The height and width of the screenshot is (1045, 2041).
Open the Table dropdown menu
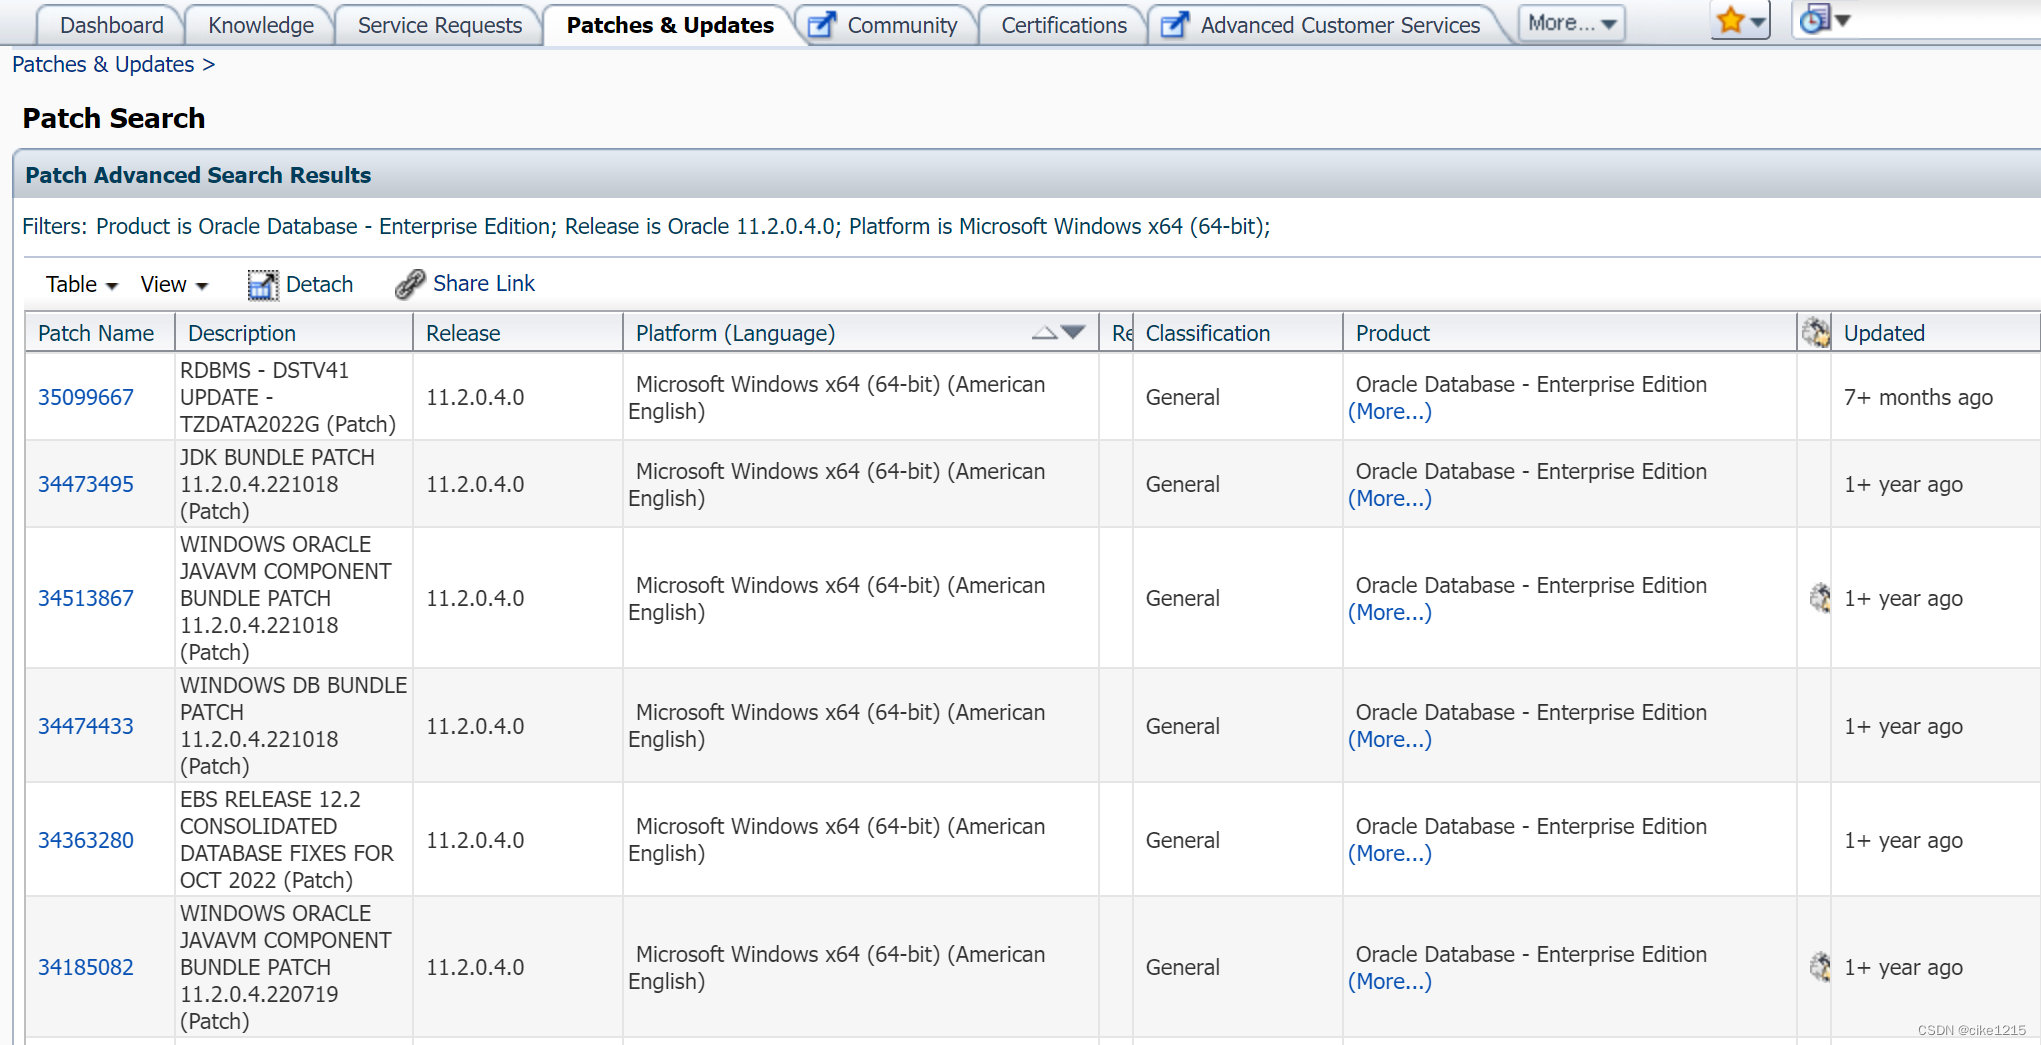point(80,284)
